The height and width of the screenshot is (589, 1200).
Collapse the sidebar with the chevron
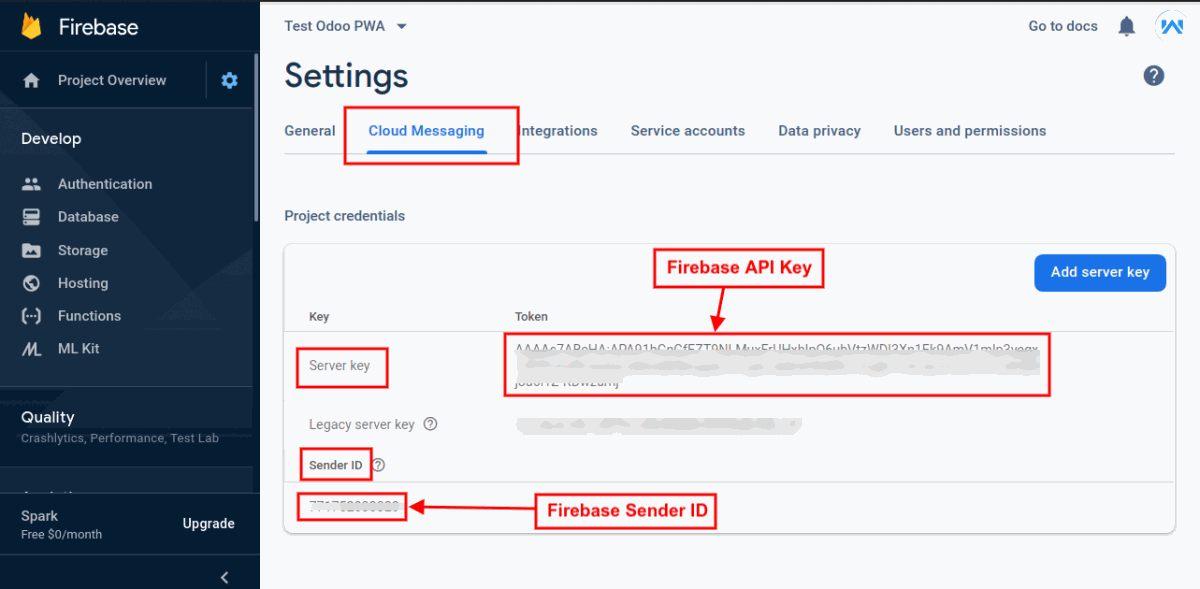[x=225, y=577]
